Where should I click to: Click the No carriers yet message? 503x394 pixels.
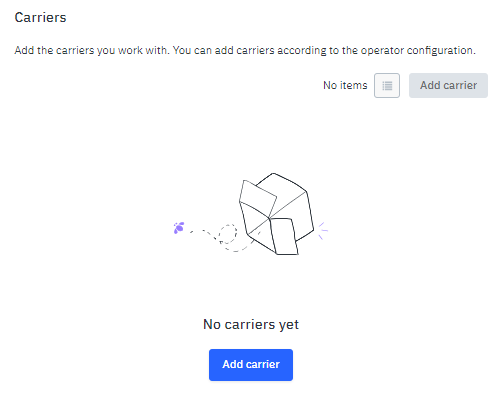pyautogui.click(x=251, y=324)
